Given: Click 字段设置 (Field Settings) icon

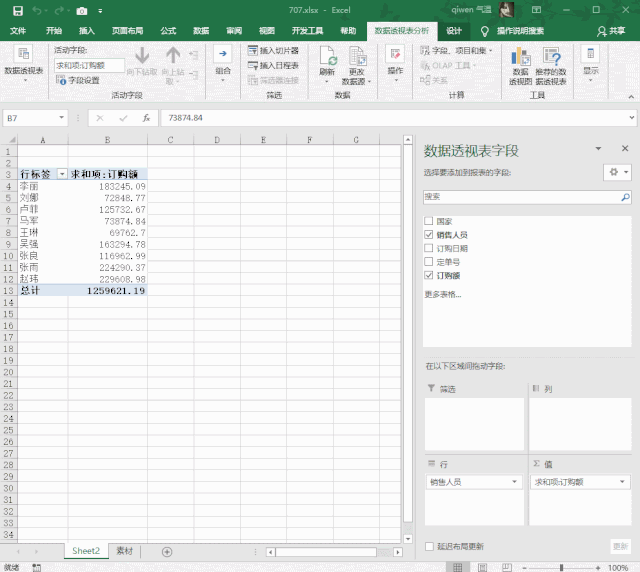Looking at the screenshot, I should [x=60, y=80].
